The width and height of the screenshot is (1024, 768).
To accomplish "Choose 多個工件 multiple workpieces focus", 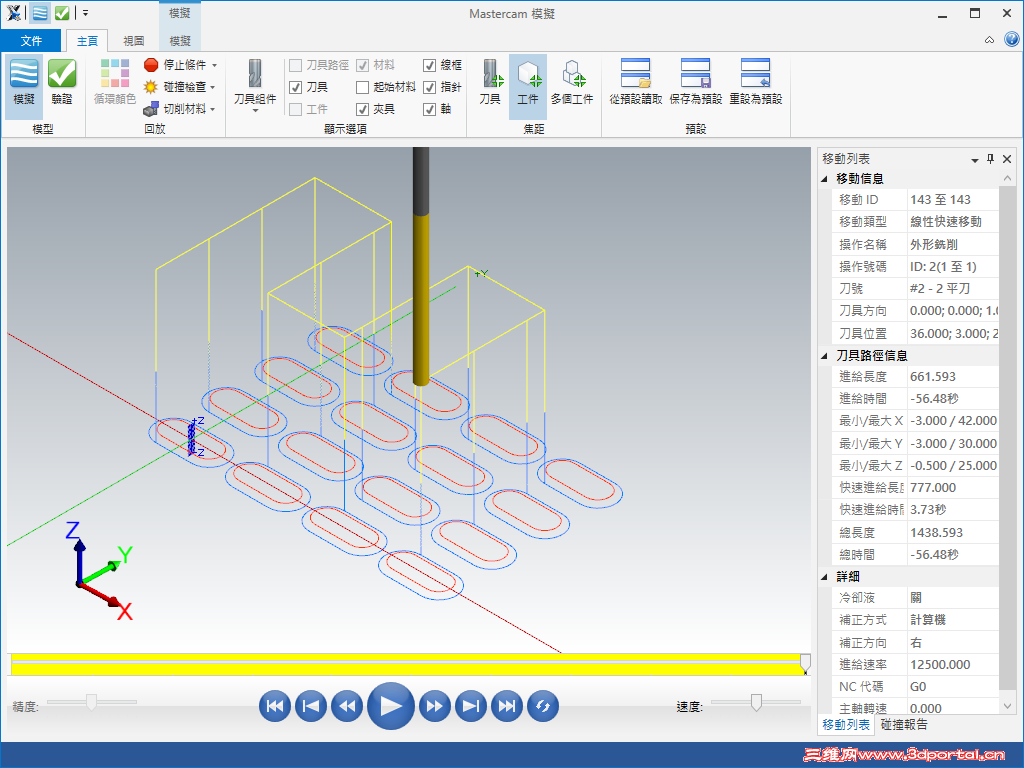I will point(572,83).
